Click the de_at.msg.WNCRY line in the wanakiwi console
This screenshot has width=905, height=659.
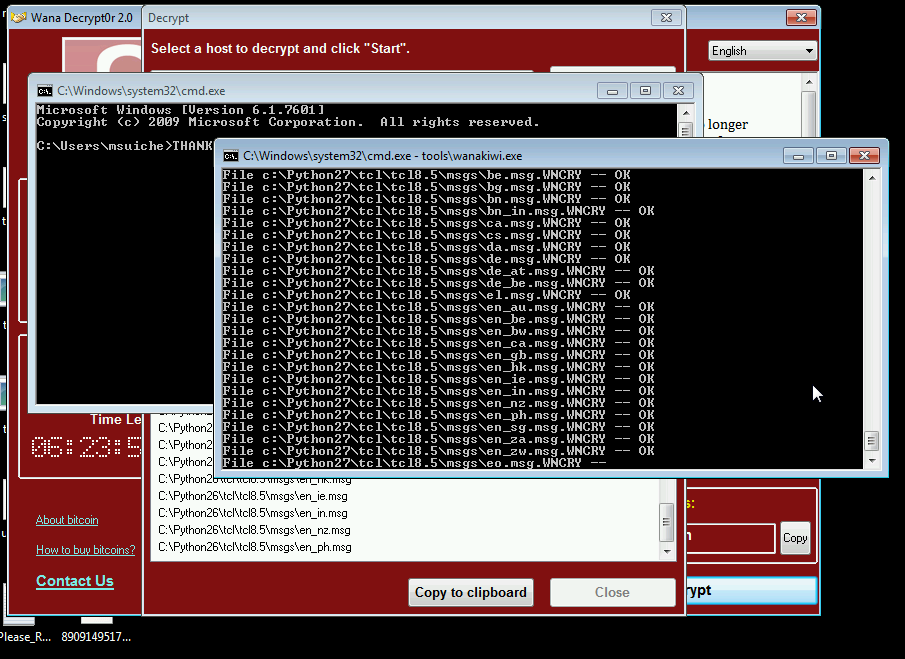click(x=439, y=271)
